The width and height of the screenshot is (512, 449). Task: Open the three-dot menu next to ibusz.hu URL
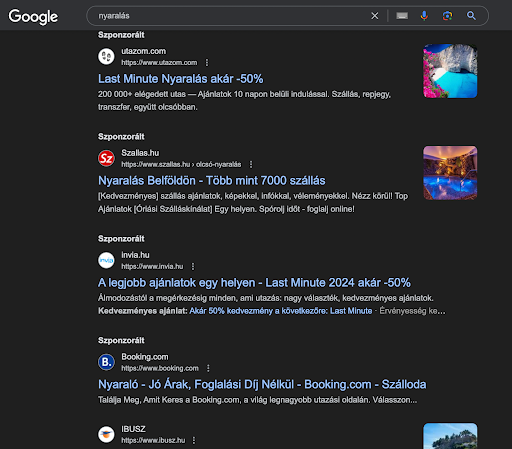(194, 440)
